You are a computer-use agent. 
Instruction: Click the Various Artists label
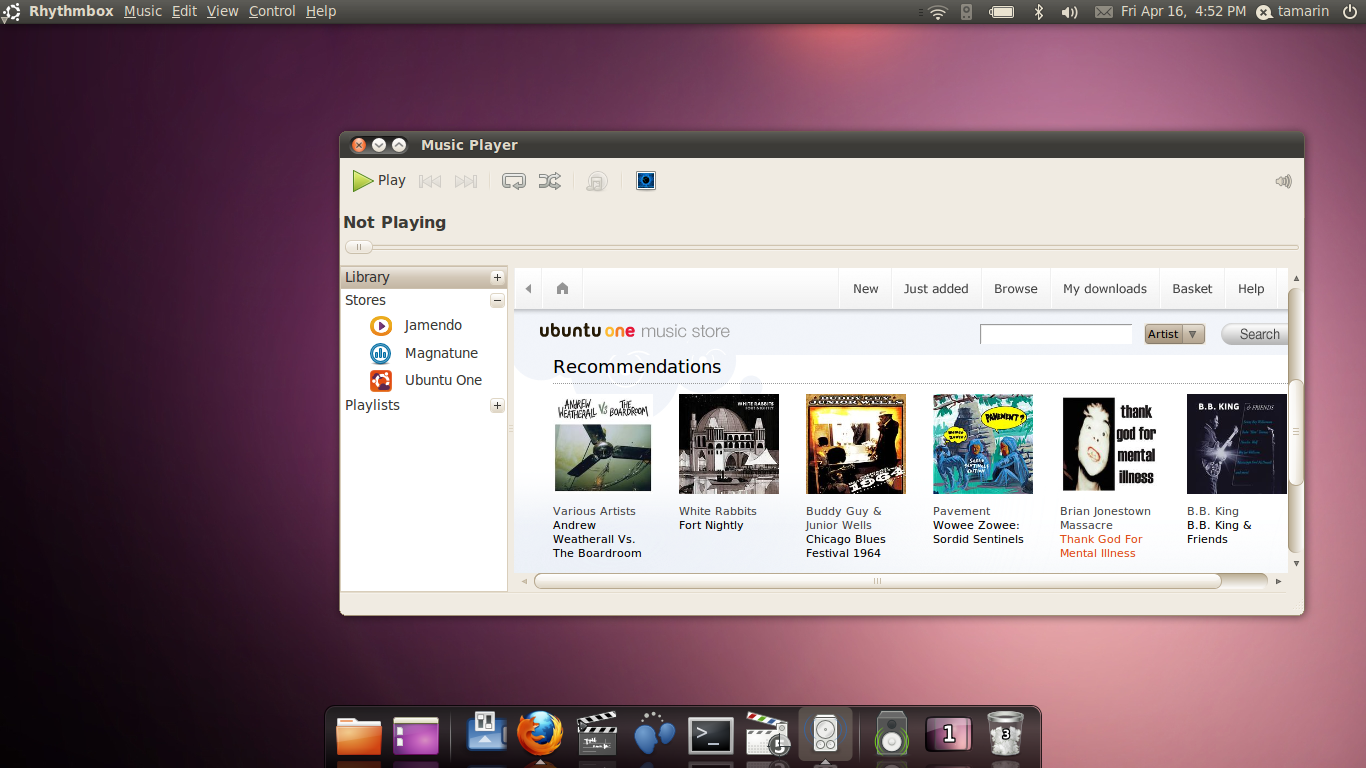click(x=594, y=511)
